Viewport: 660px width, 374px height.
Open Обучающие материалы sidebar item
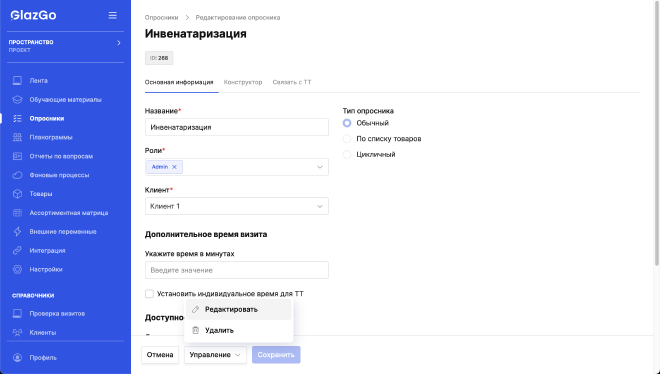point(65,99)
